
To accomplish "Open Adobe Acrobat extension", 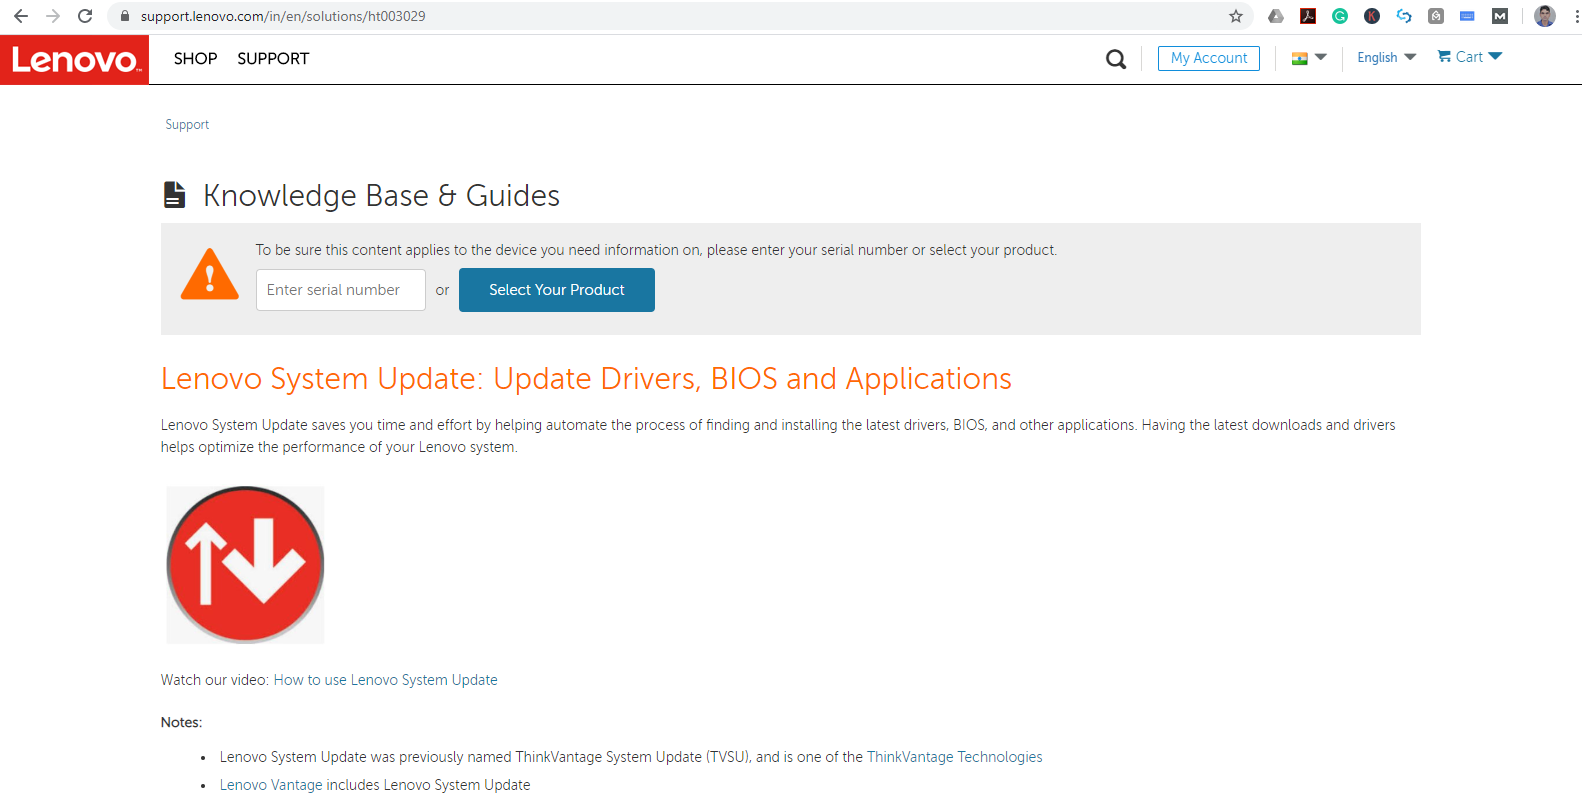I will pyautogui.click(x=1308, y=16).
